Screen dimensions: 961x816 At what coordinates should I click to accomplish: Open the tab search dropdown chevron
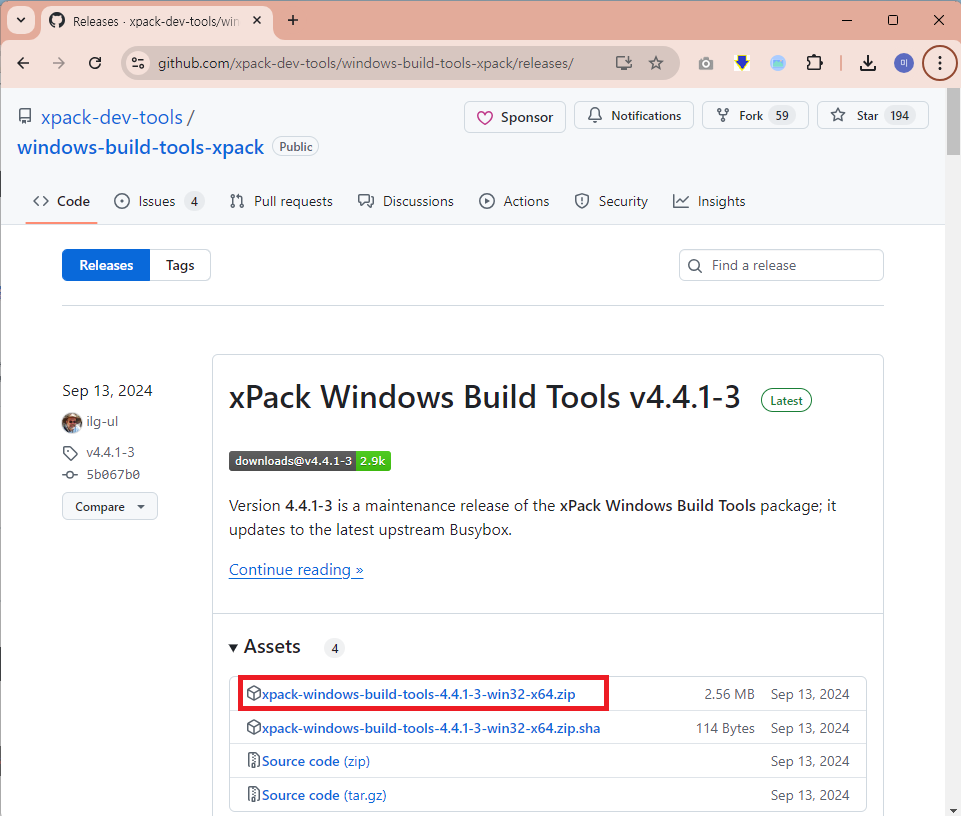[21, 20]
